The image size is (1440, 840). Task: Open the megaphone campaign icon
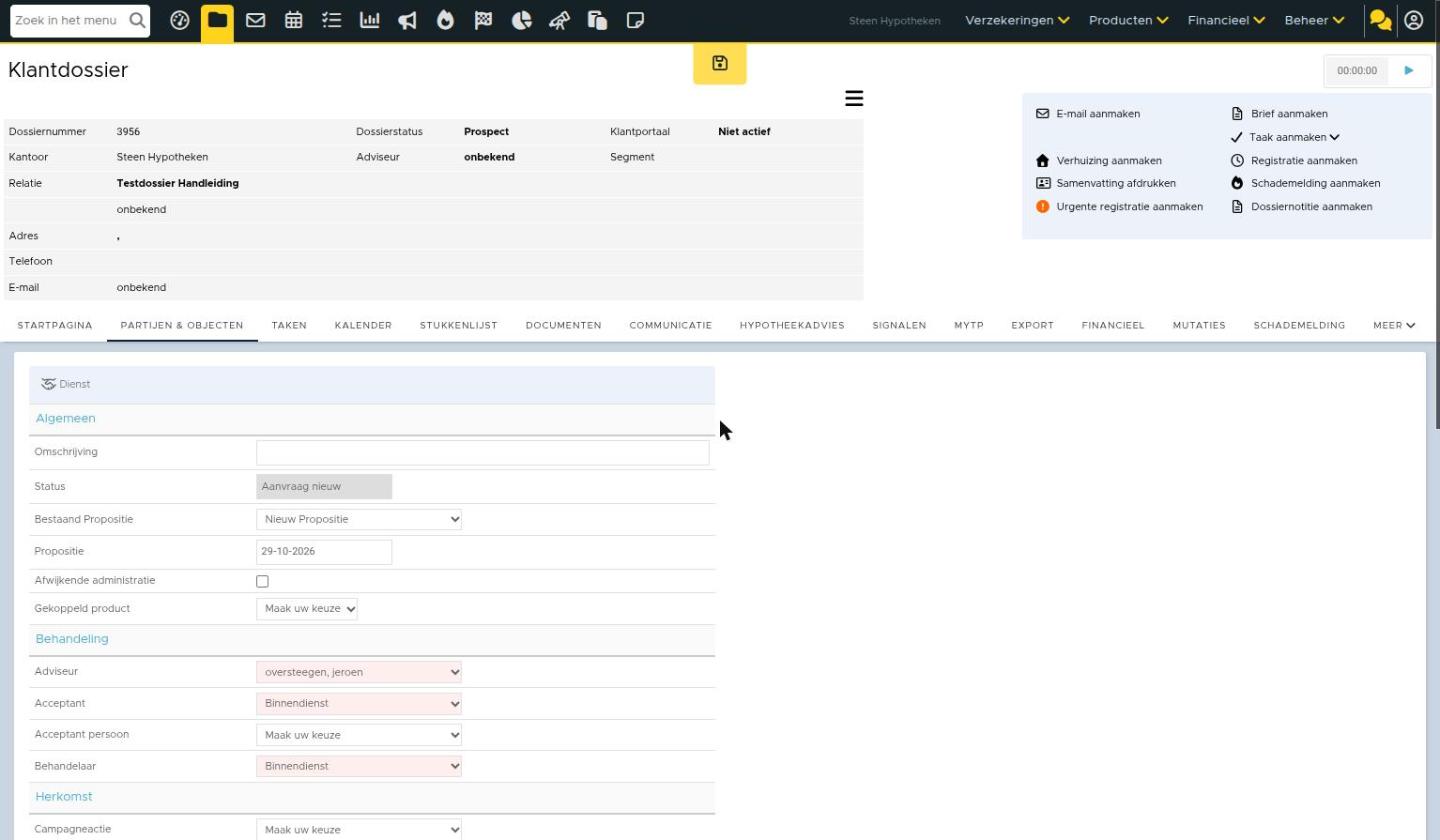point(407,20)
